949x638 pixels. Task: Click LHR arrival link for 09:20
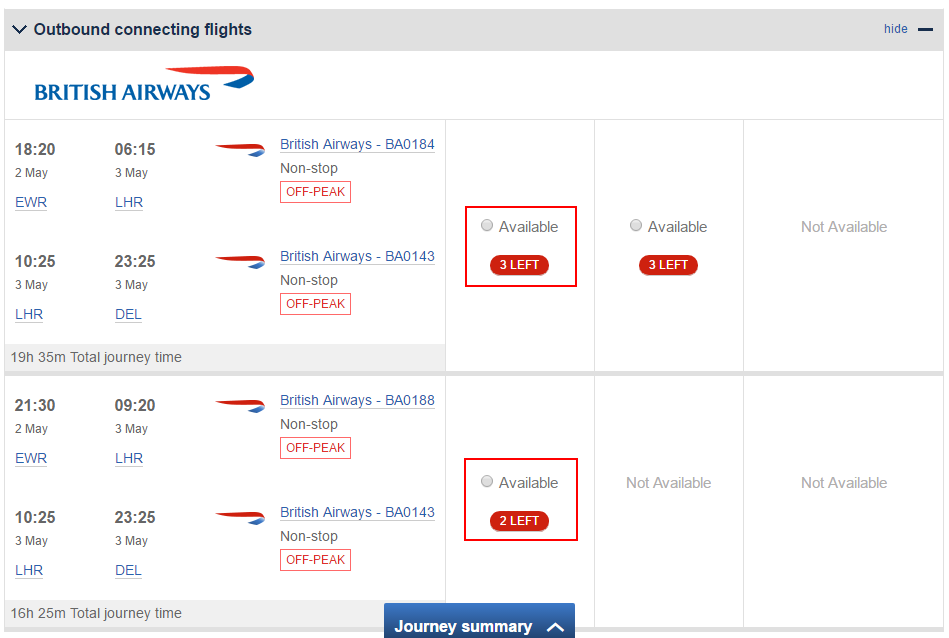(129, 458)
